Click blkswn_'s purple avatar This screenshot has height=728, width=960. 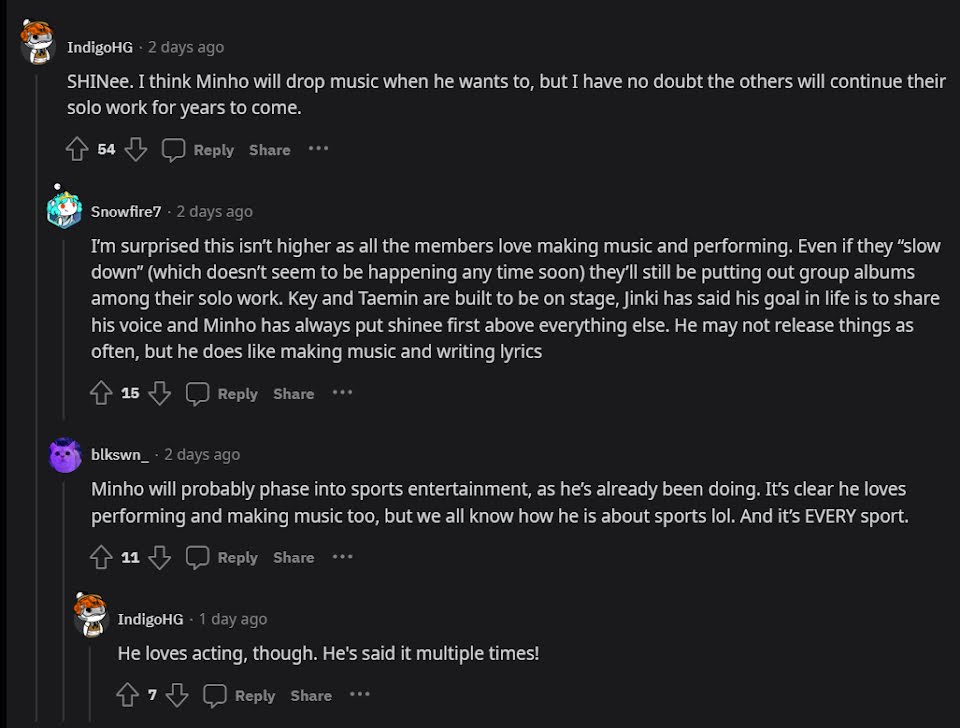(65, 456)
